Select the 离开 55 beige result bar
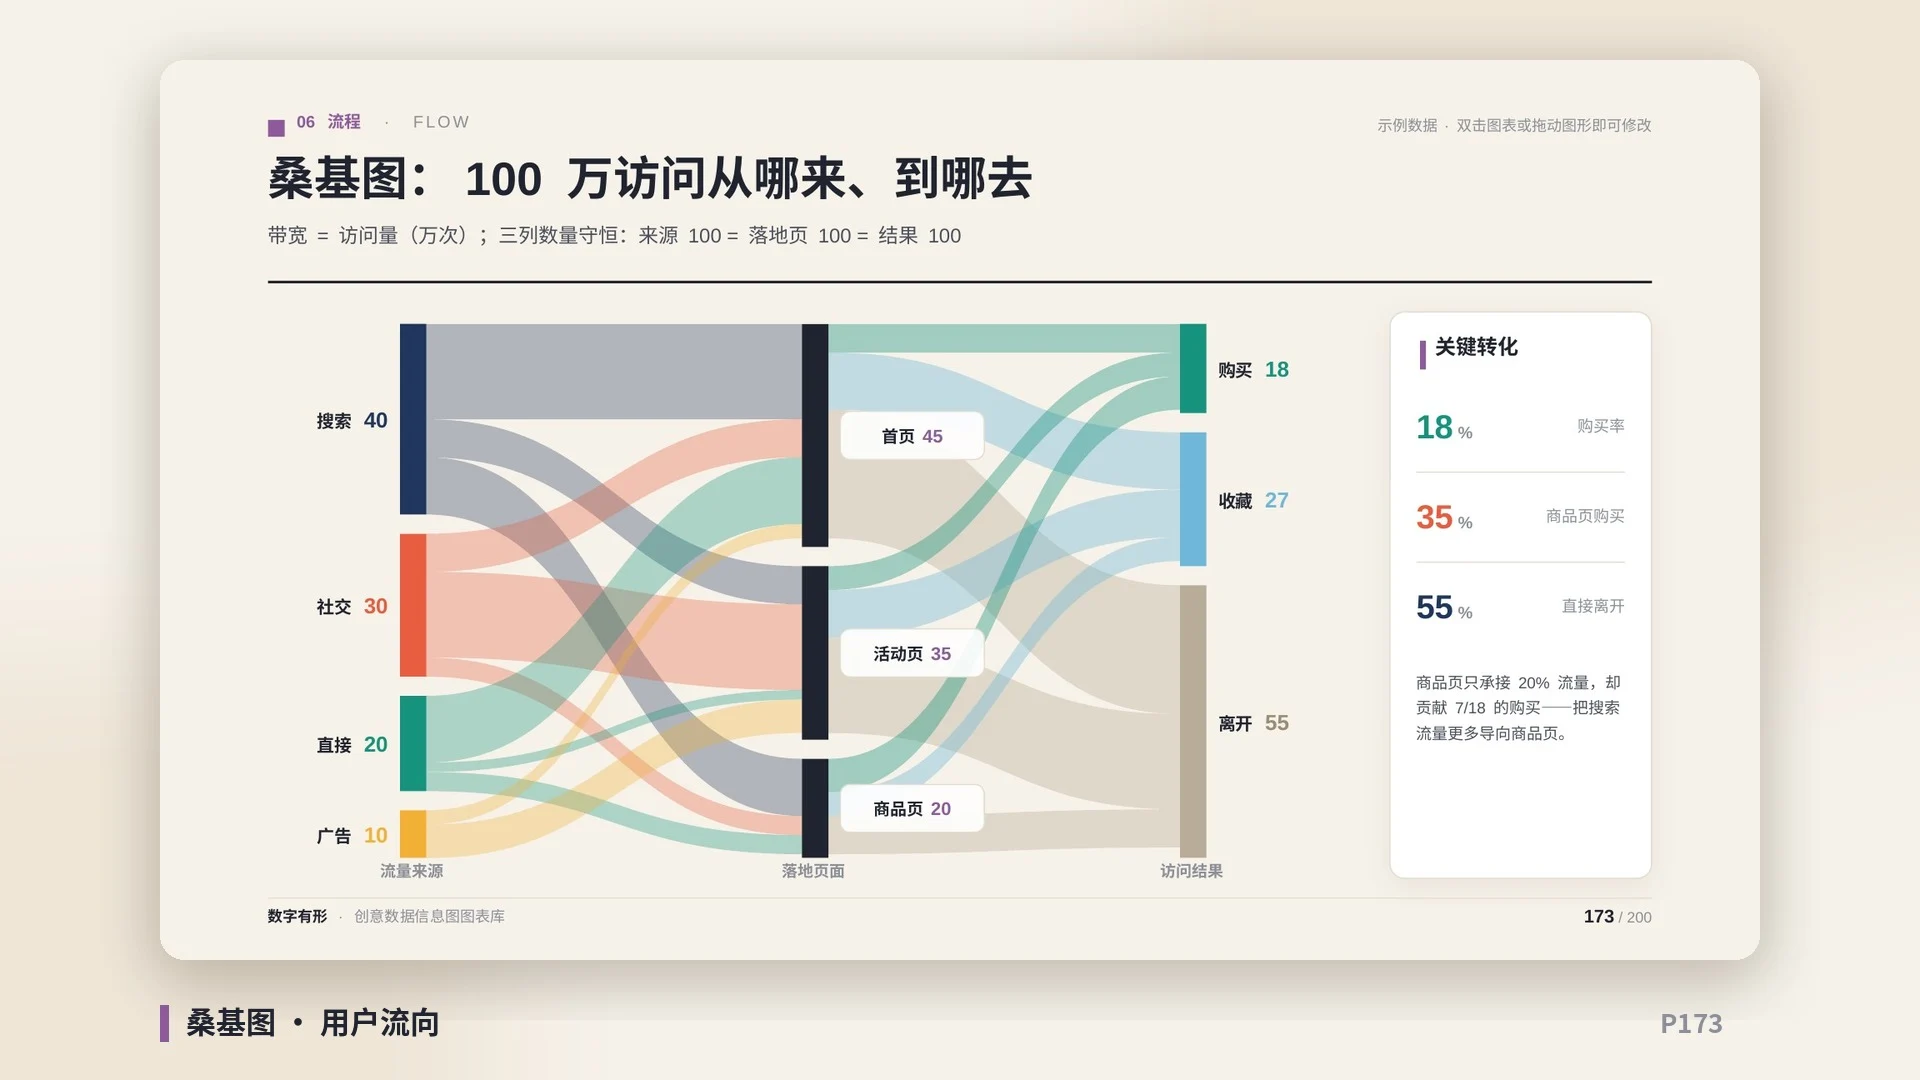The image size is (1920, 1080). [x=1193, y=721]
